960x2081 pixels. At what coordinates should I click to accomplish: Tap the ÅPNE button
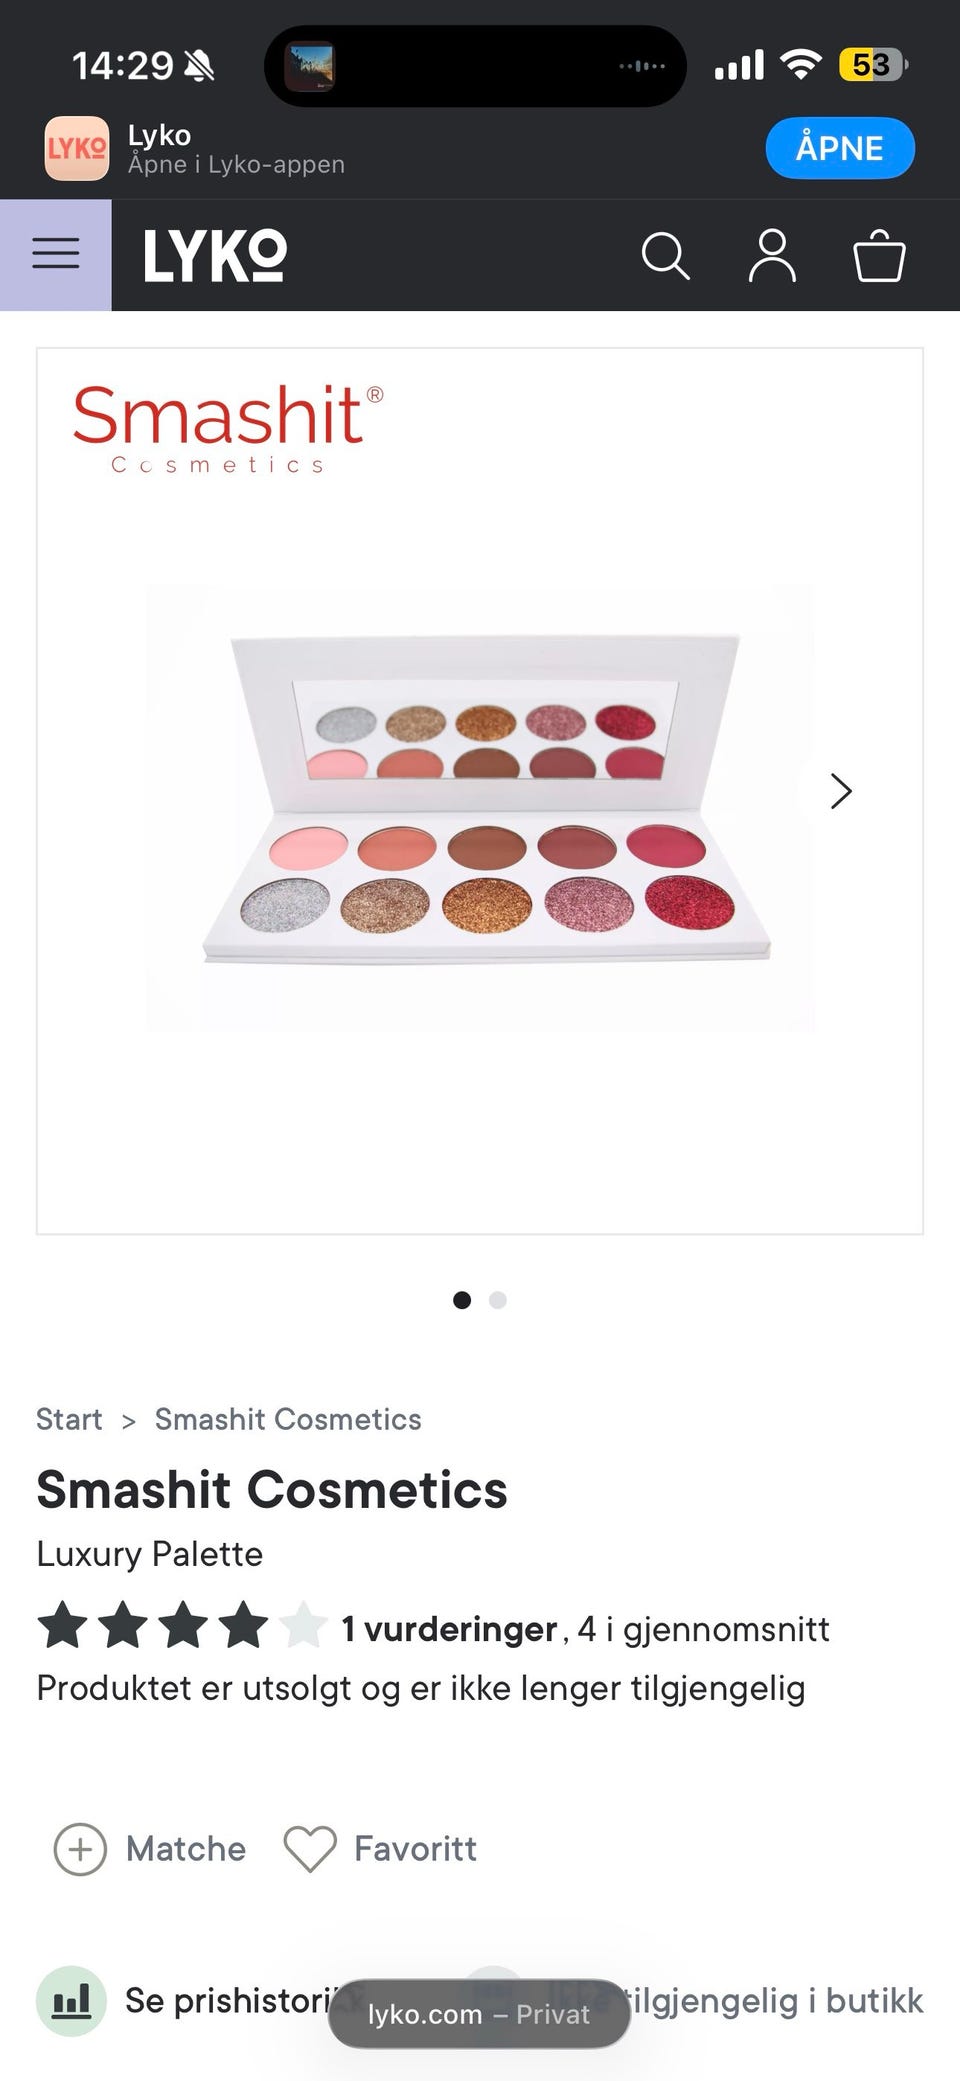point(840,148)
